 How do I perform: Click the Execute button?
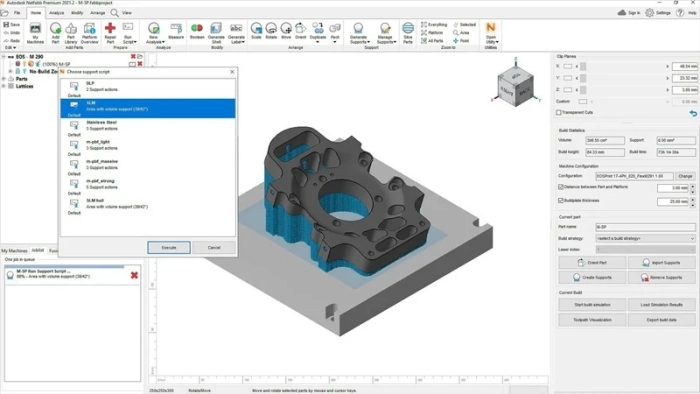pos(169,248)
